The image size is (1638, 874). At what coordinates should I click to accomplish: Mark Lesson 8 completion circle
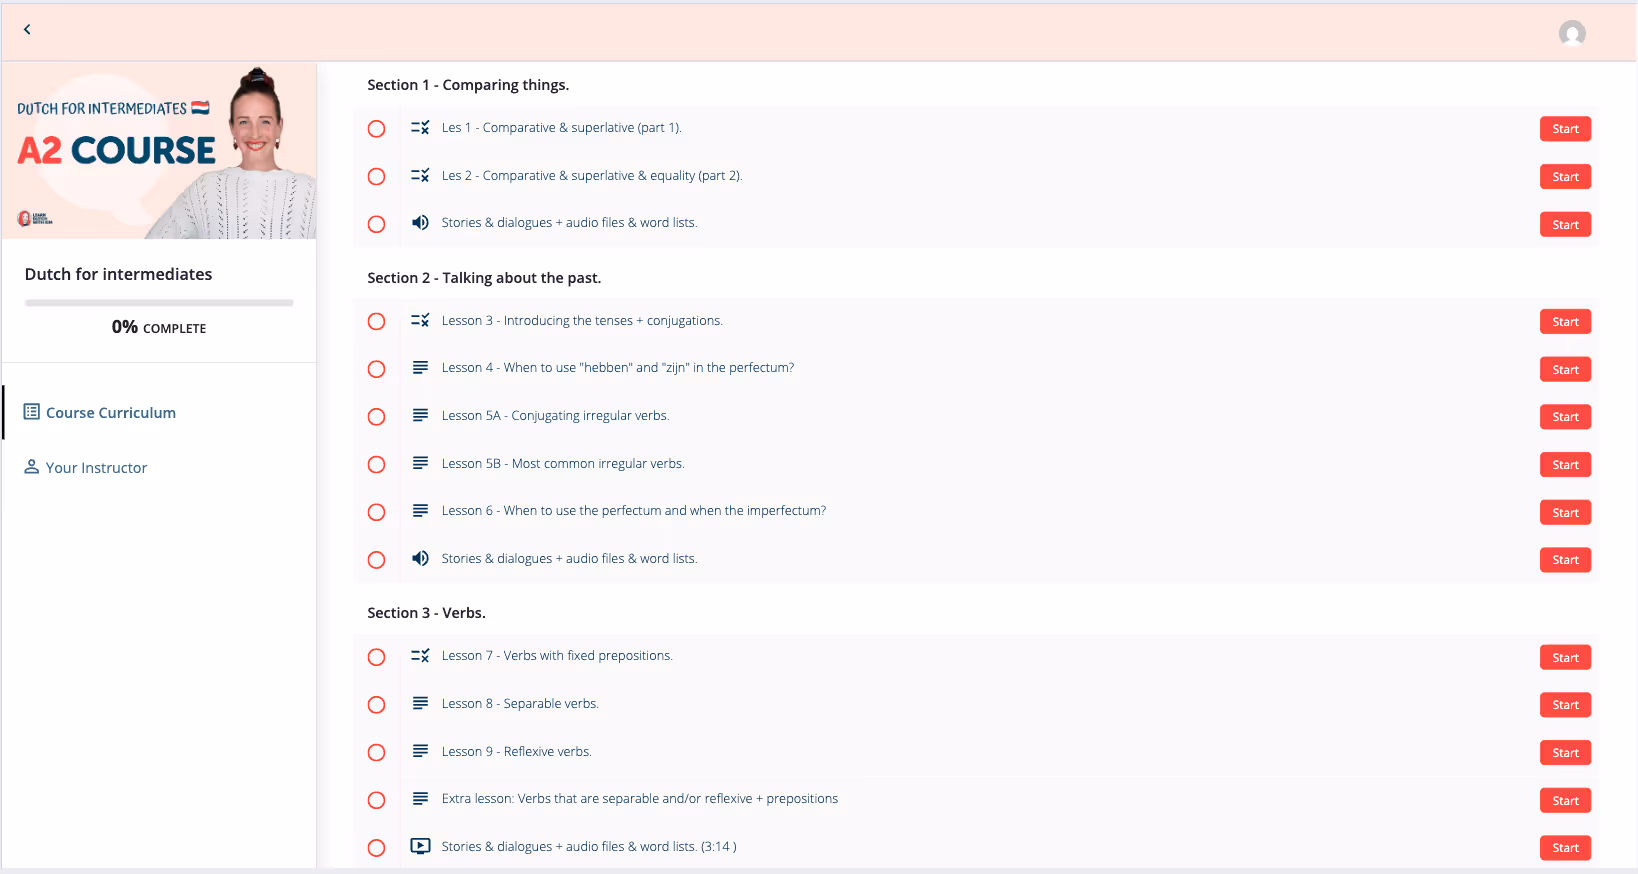point(376,705)
